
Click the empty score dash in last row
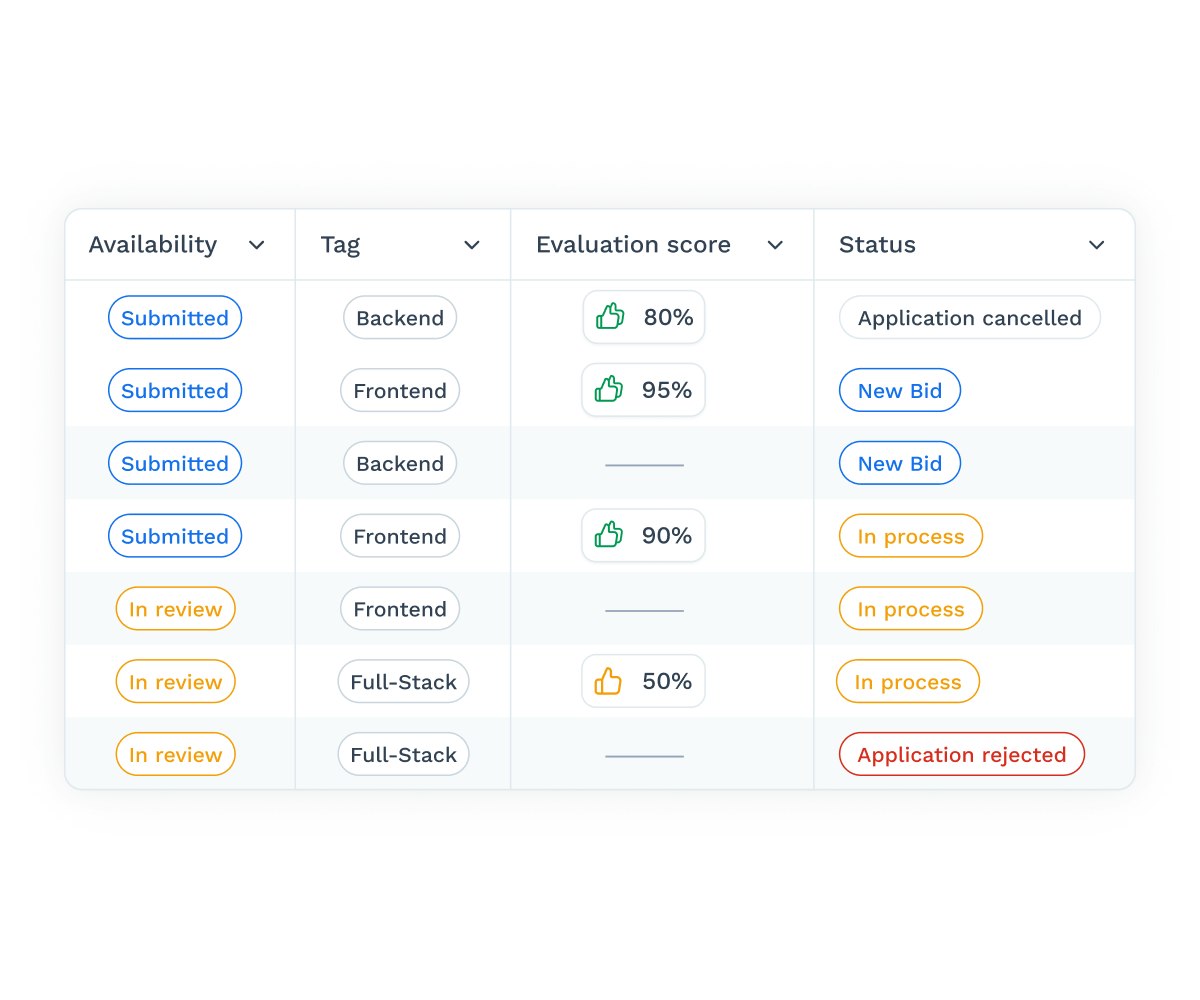(x=644, y=756)
